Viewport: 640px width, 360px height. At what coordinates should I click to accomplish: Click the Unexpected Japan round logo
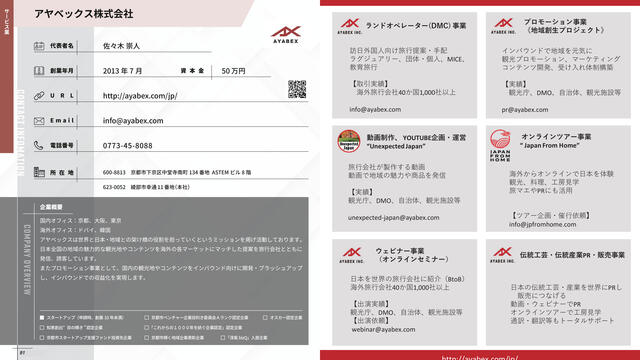click(349, 141)
